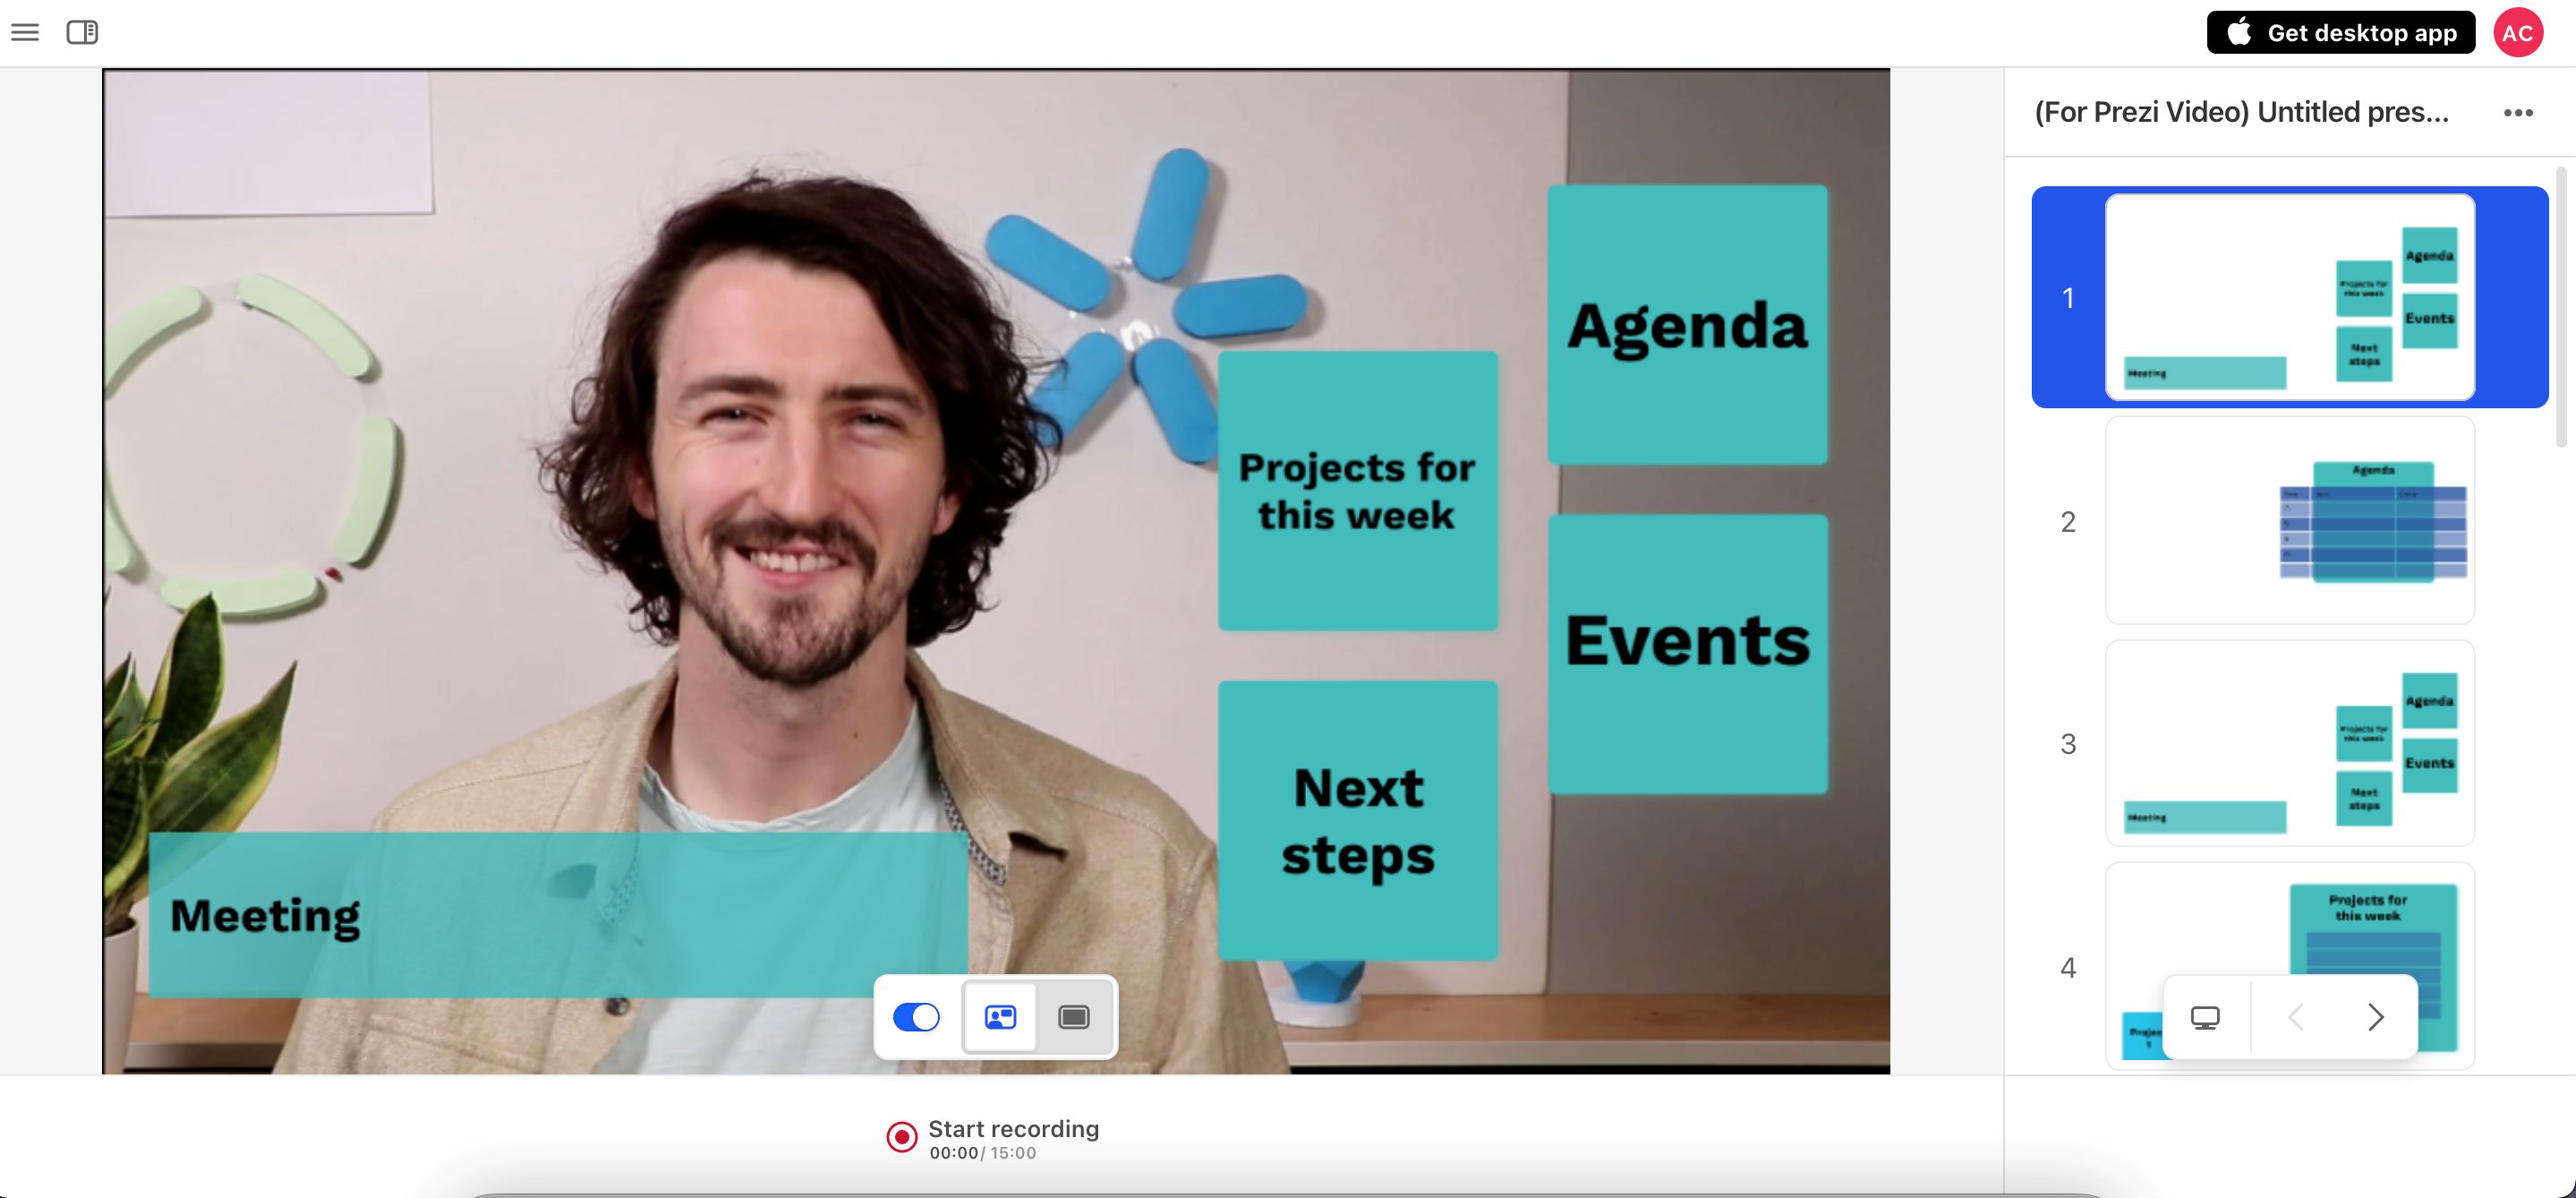Expand the sidebar panel toggle
2576x1198 pixels.
[x=82, y=31]
